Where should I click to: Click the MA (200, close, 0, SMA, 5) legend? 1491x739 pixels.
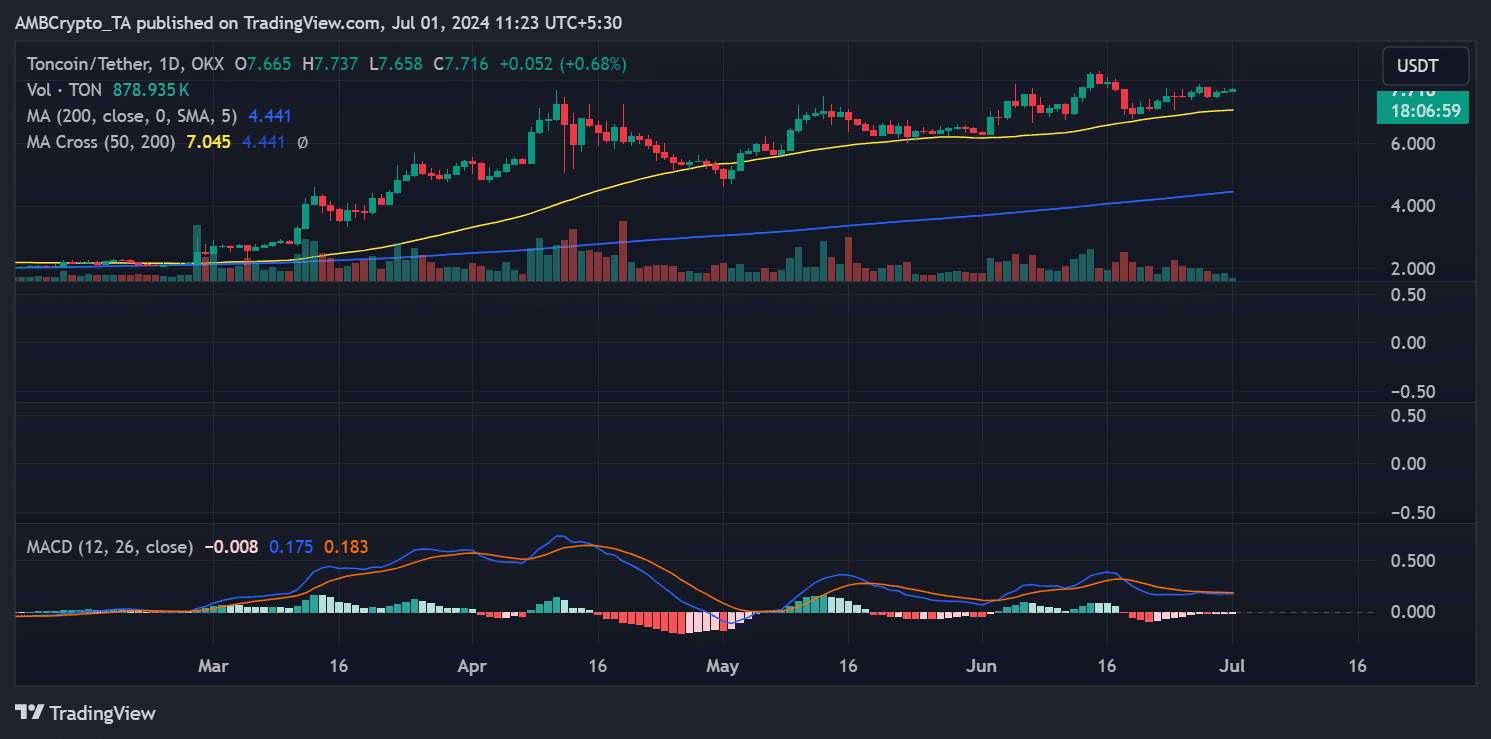(133, 116)
